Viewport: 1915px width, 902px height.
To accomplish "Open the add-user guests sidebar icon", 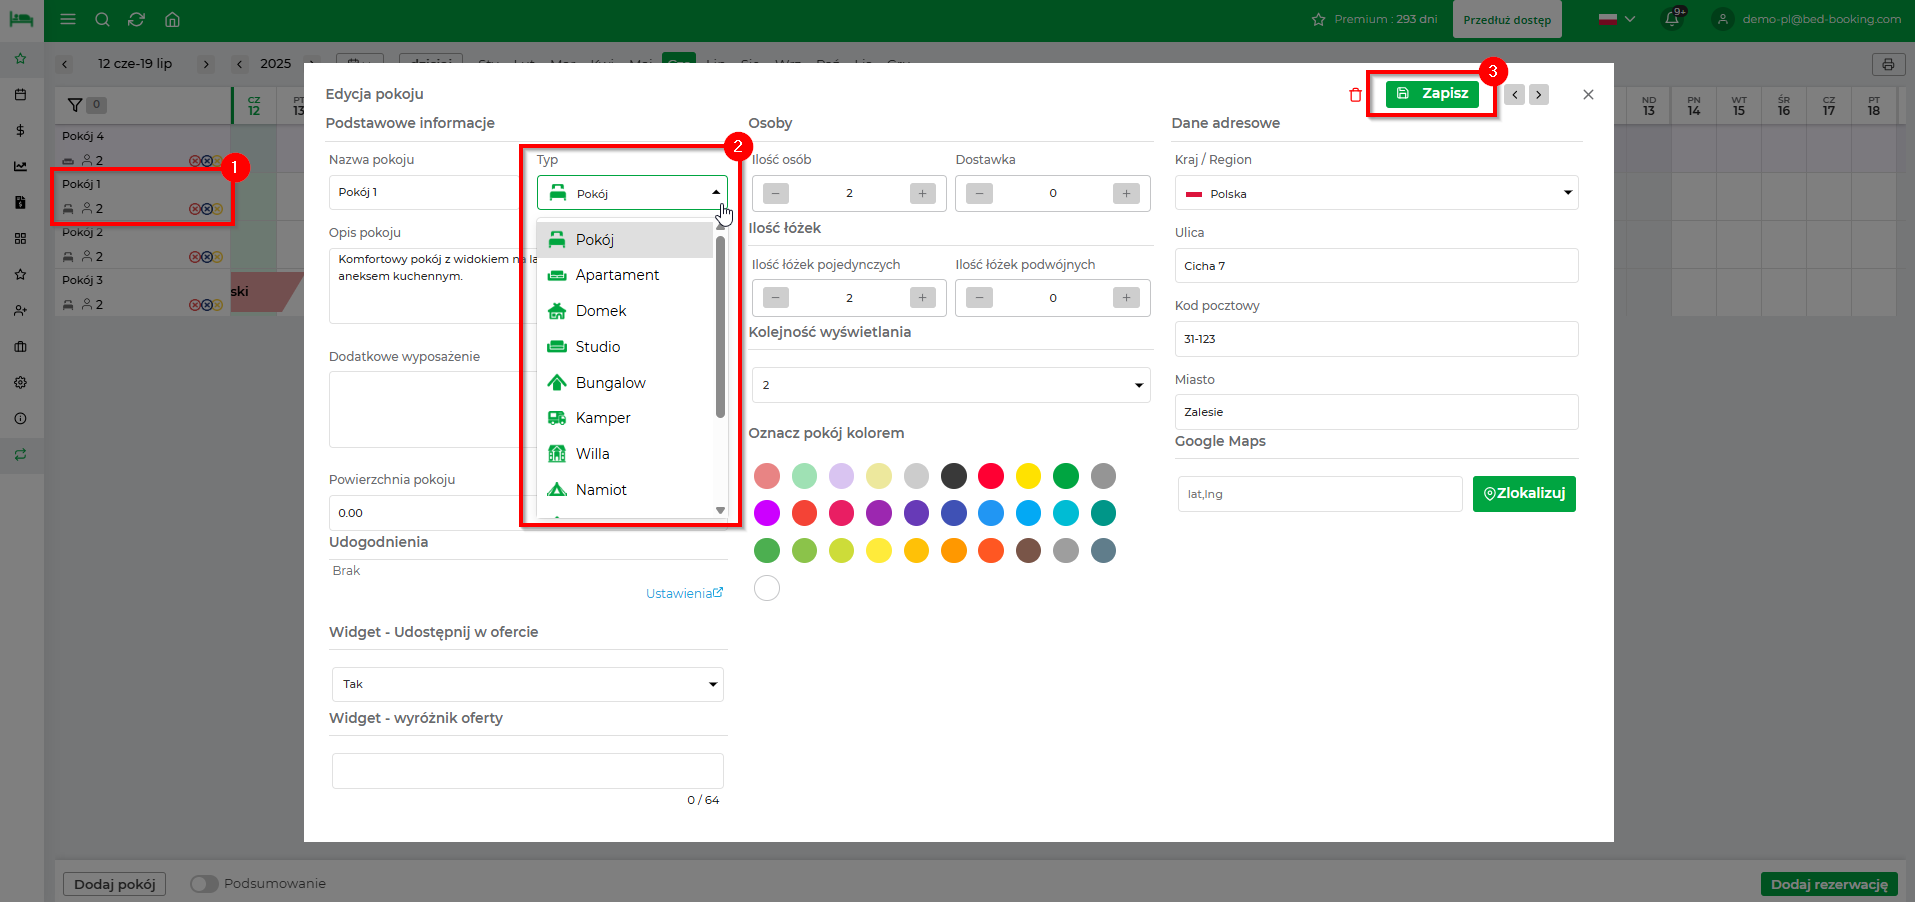I will [20, 311].
